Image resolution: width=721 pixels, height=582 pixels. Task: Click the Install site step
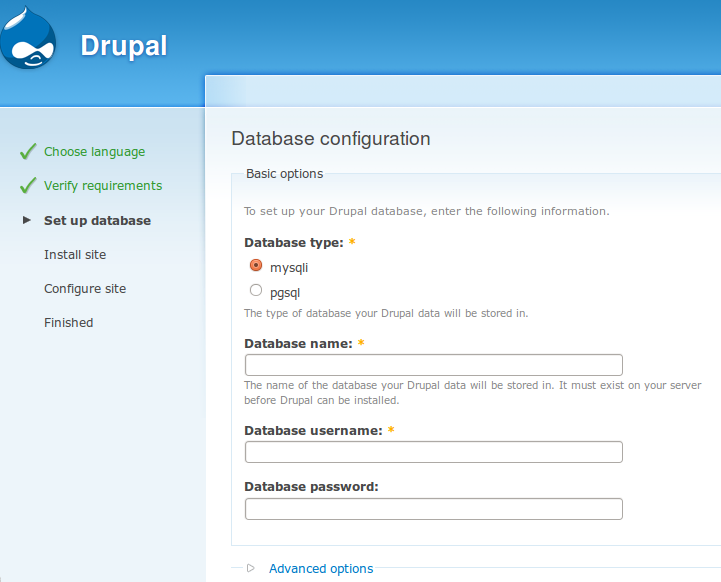tap(75, 255)
